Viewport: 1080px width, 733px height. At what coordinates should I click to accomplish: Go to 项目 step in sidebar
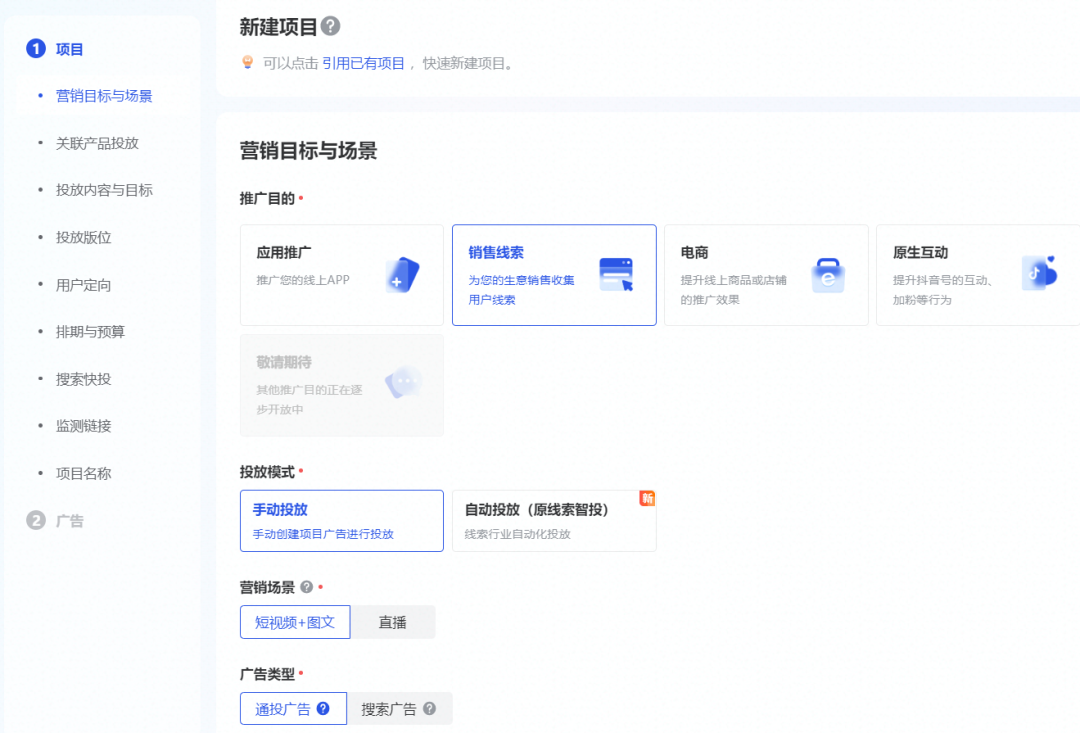pos(70,50)
